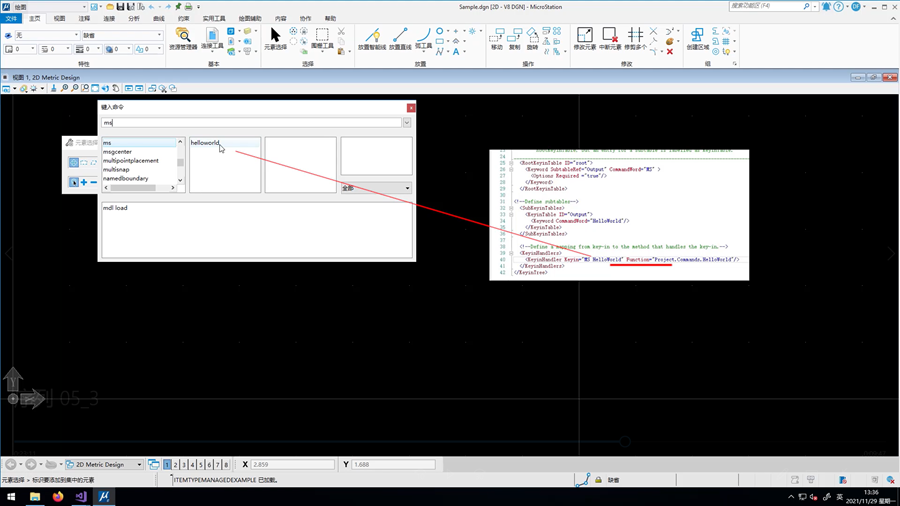Click the save icon in quick access toolbar

point(120,7)
